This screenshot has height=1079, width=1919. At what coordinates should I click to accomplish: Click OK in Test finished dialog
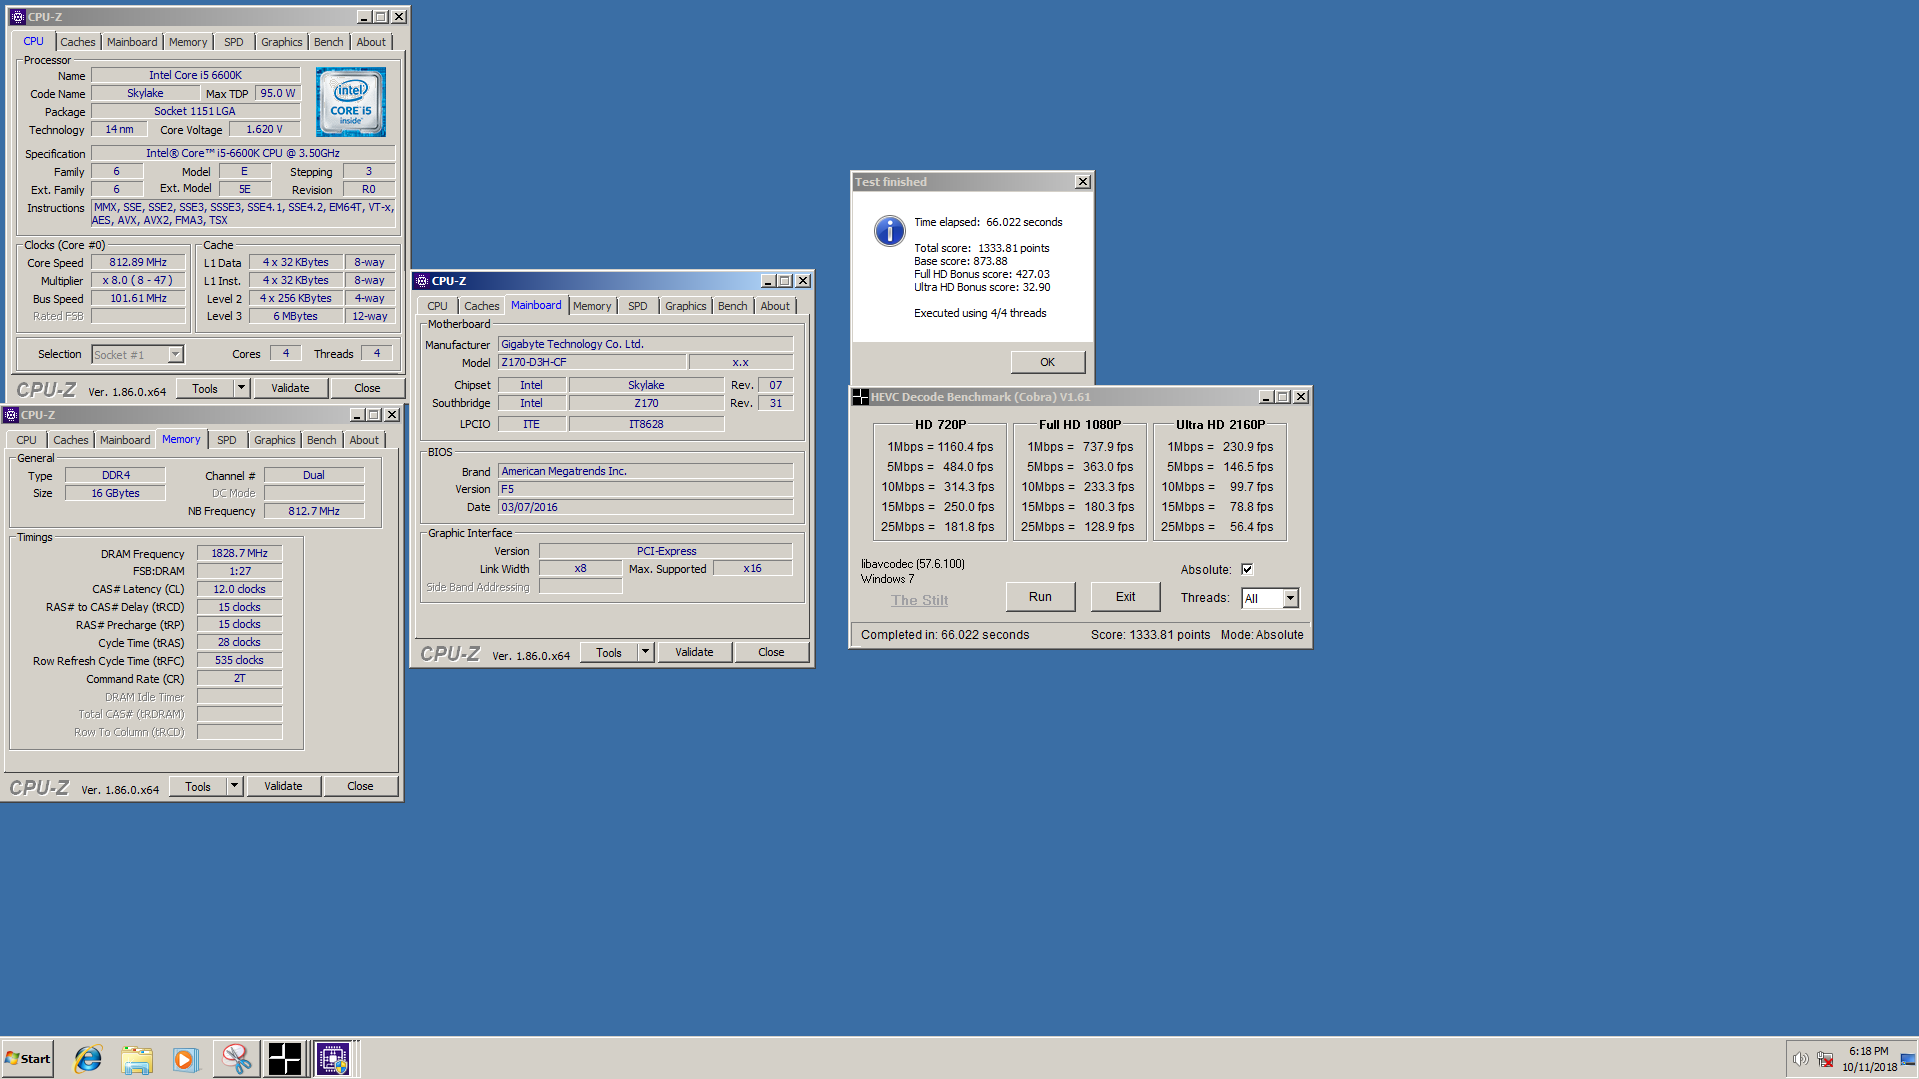coord(1047,362)
